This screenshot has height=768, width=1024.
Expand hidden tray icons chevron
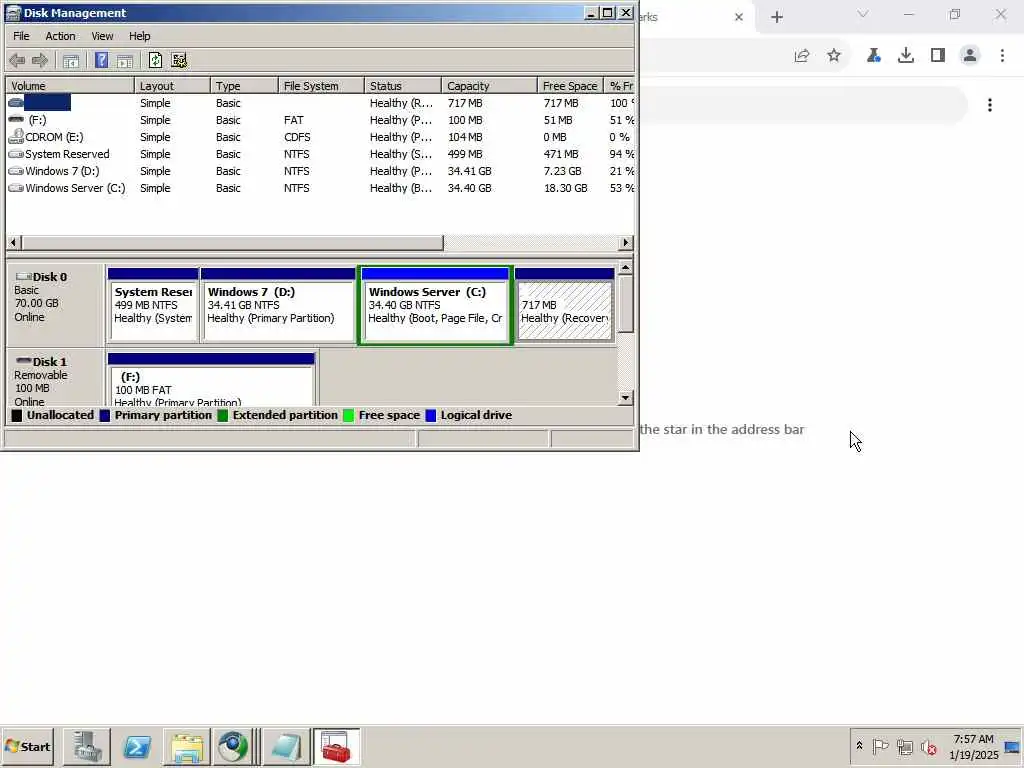pyautogui.click(x=859, y=746)
